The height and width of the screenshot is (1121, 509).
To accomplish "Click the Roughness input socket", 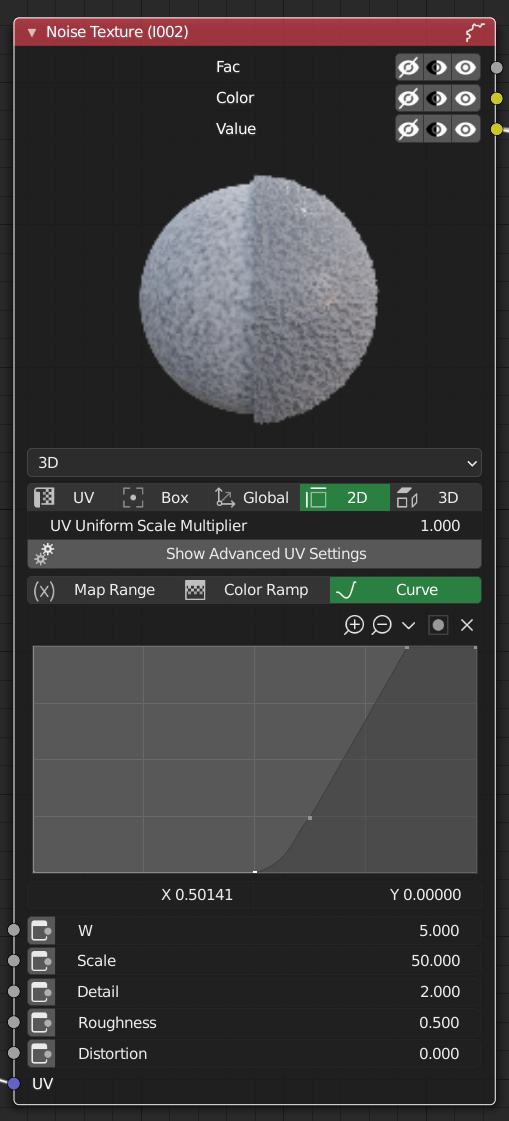I will 14,1023.
